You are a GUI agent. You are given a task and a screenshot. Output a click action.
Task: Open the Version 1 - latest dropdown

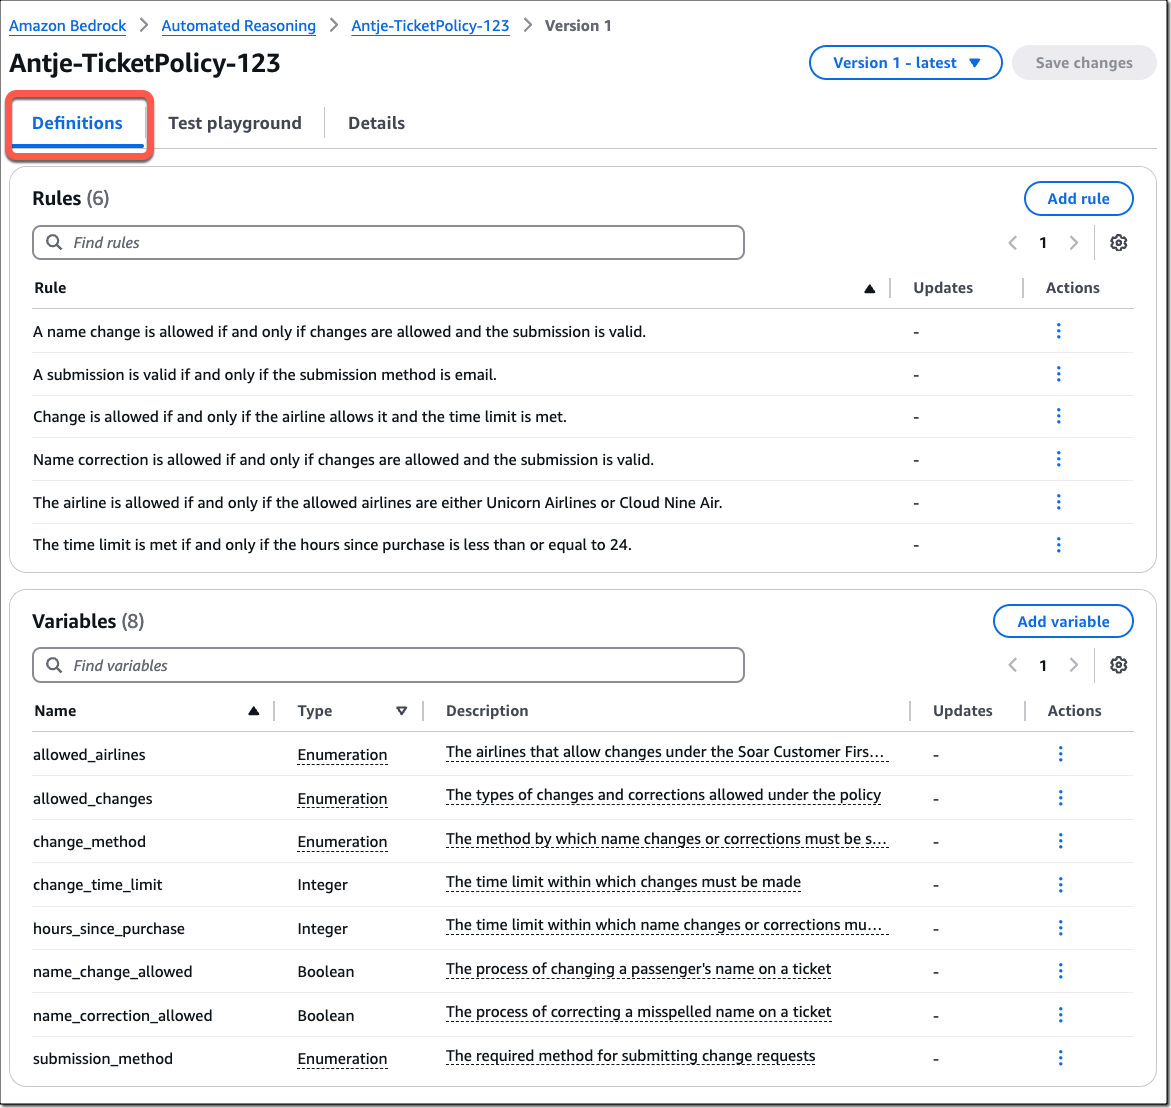pyautogui.click(x=905, y=63)
